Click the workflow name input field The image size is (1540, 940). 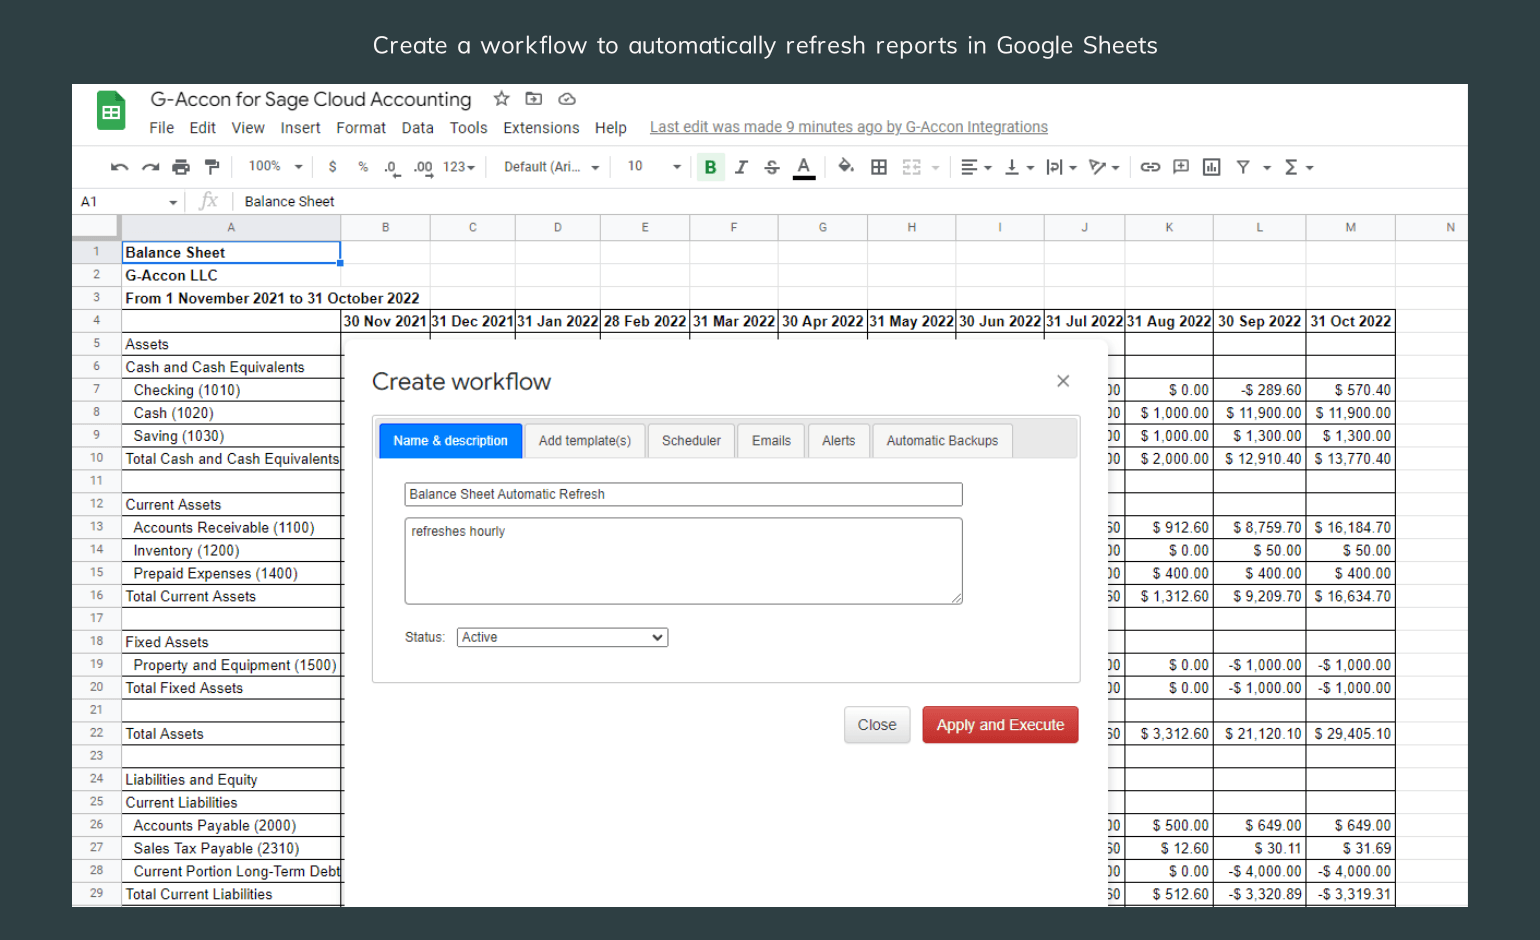tap(683, 494)
